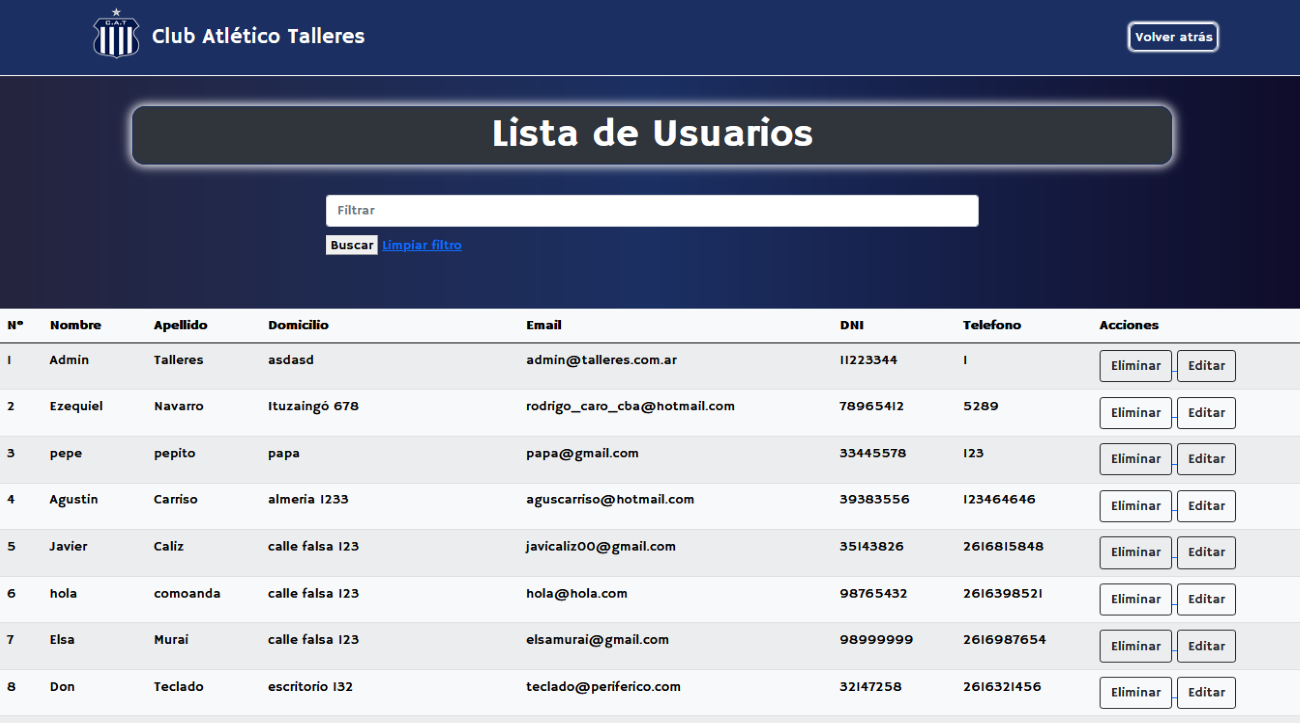The height and width of the screenshot is (723, 1300).
Task: Click email teclado@periferico.com
Action: [x=604, y=686]
